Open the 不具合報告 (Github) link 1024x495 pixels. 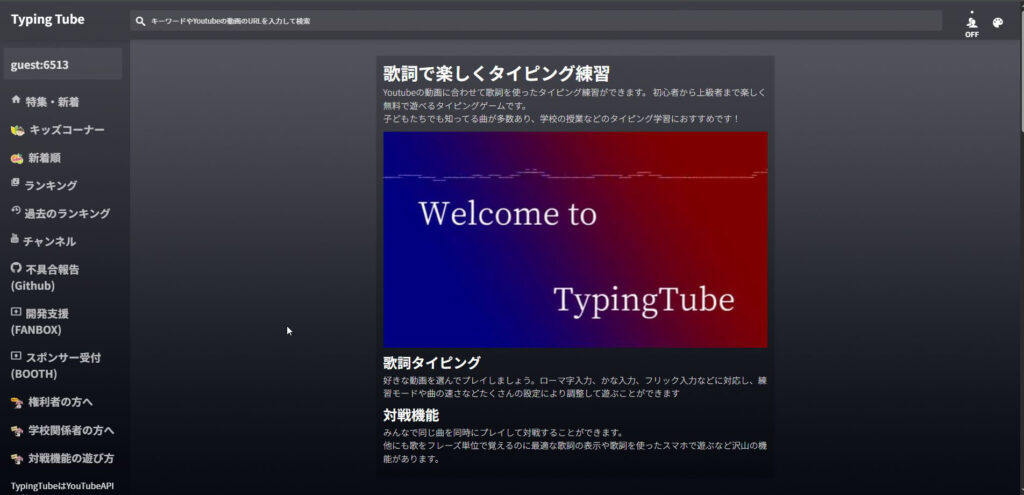(x=45, y=278)
